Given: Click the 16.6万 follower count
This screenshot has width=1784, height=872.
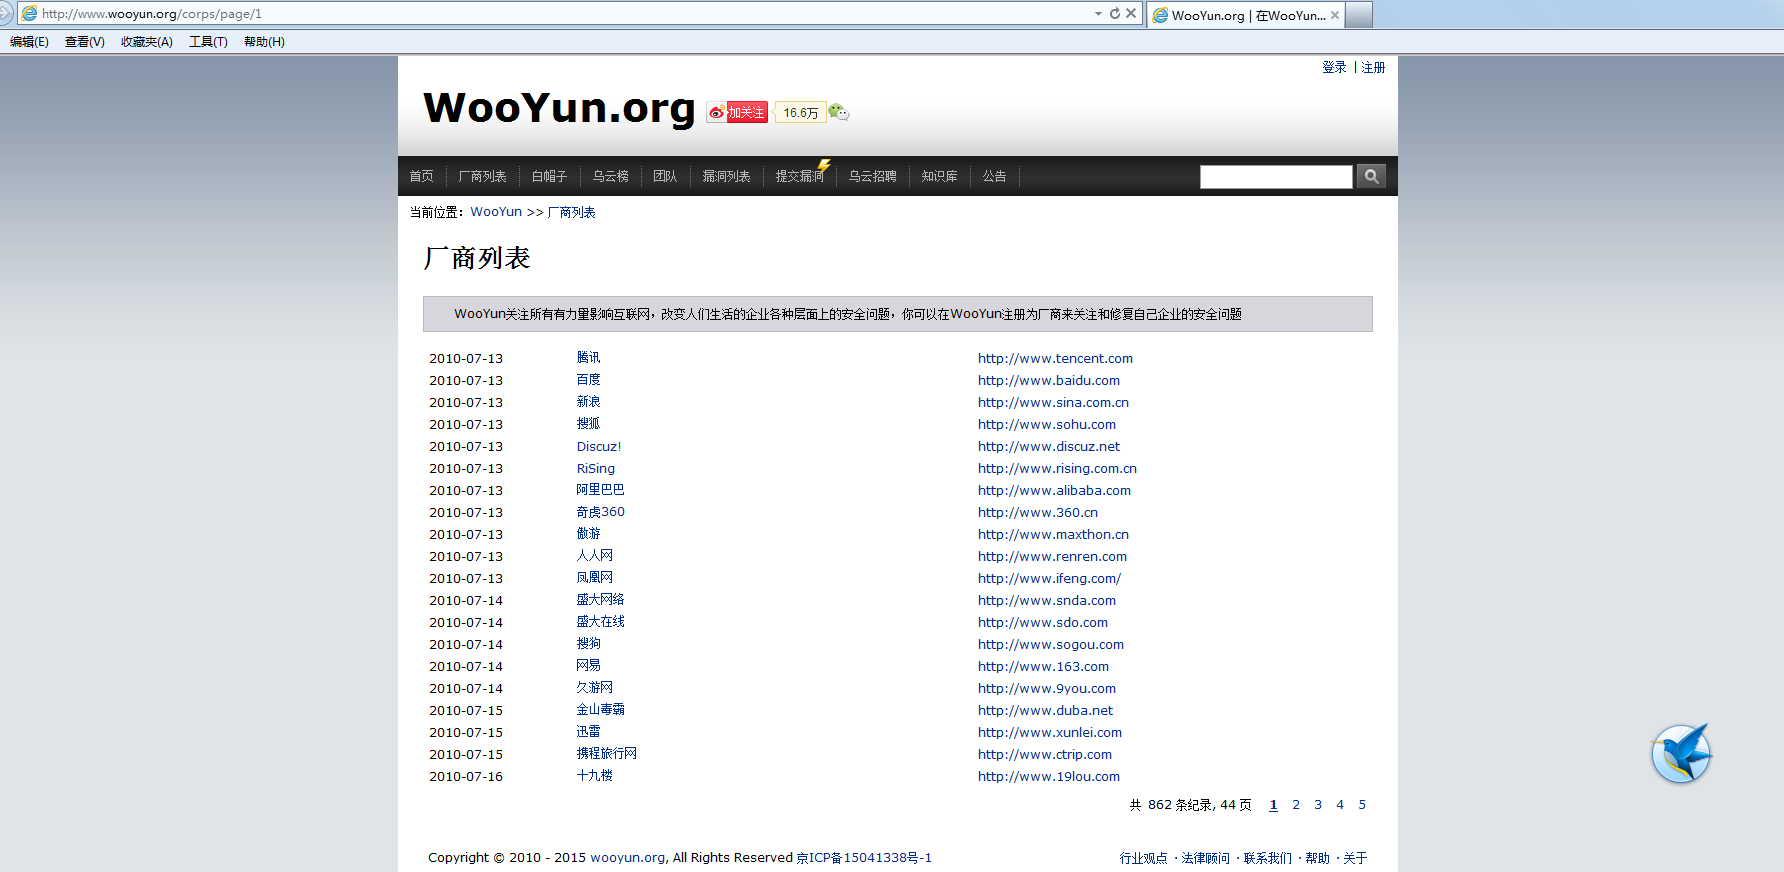Looking at the screenshot, I should tap(800, 113).
